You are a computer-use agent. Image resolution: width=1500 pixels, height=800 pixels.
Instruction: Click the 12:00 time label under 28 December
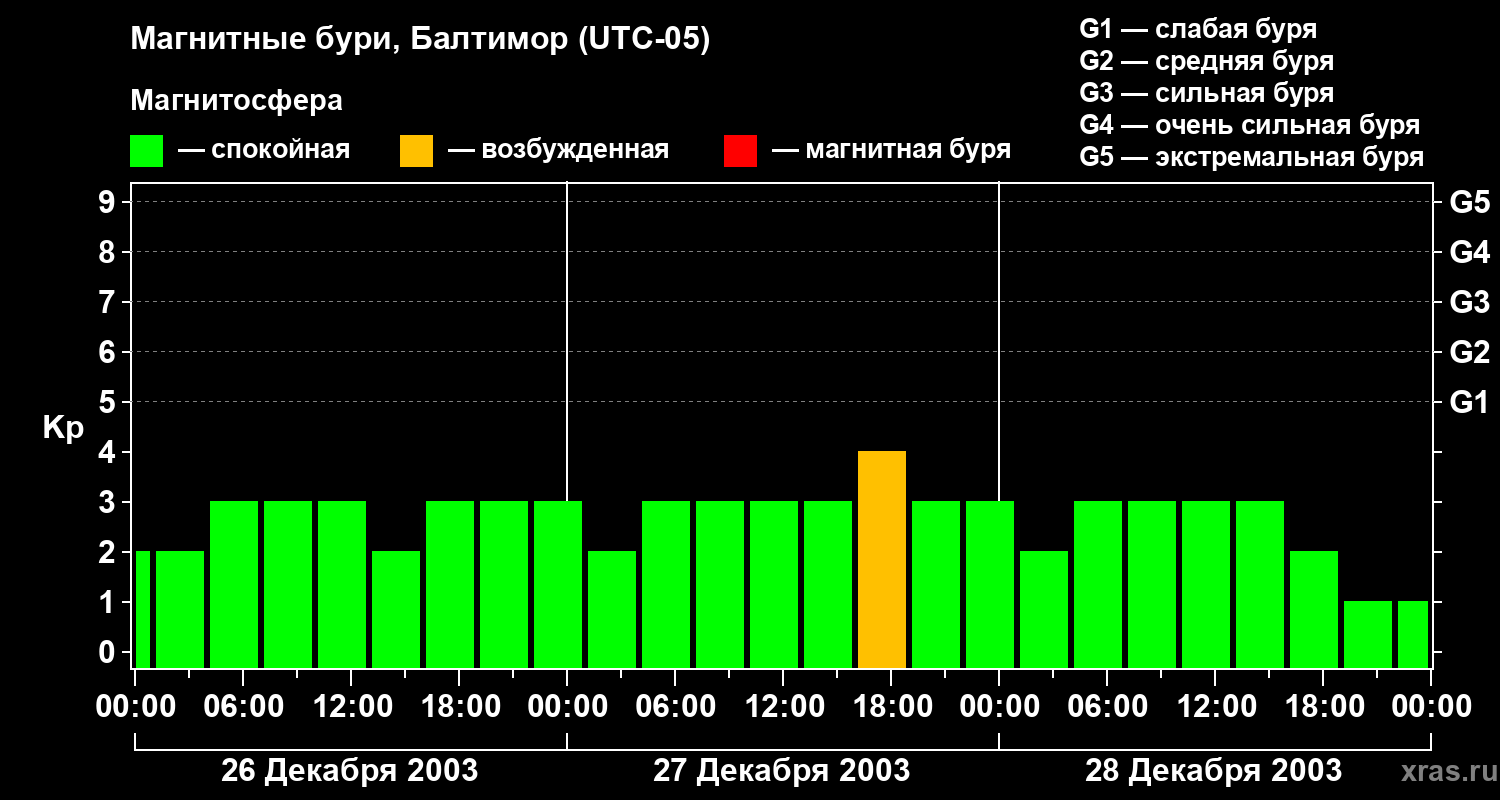click(x=1214, y=706)
